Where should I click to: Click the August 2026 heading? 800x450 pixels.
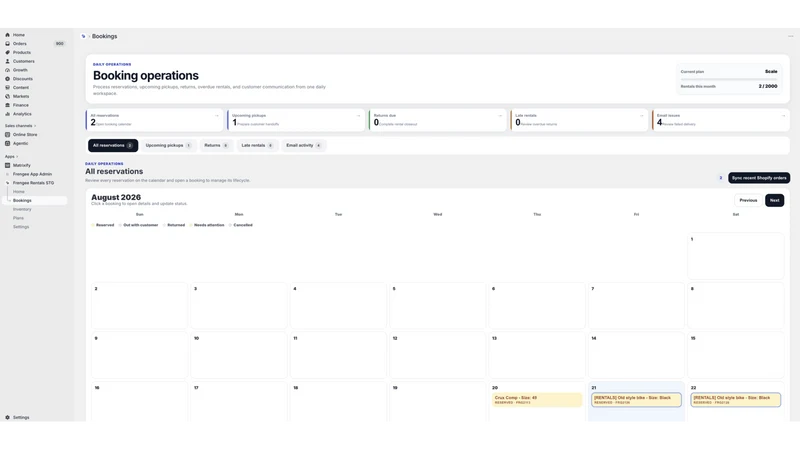pyautogui.click(x=116, y=197)
